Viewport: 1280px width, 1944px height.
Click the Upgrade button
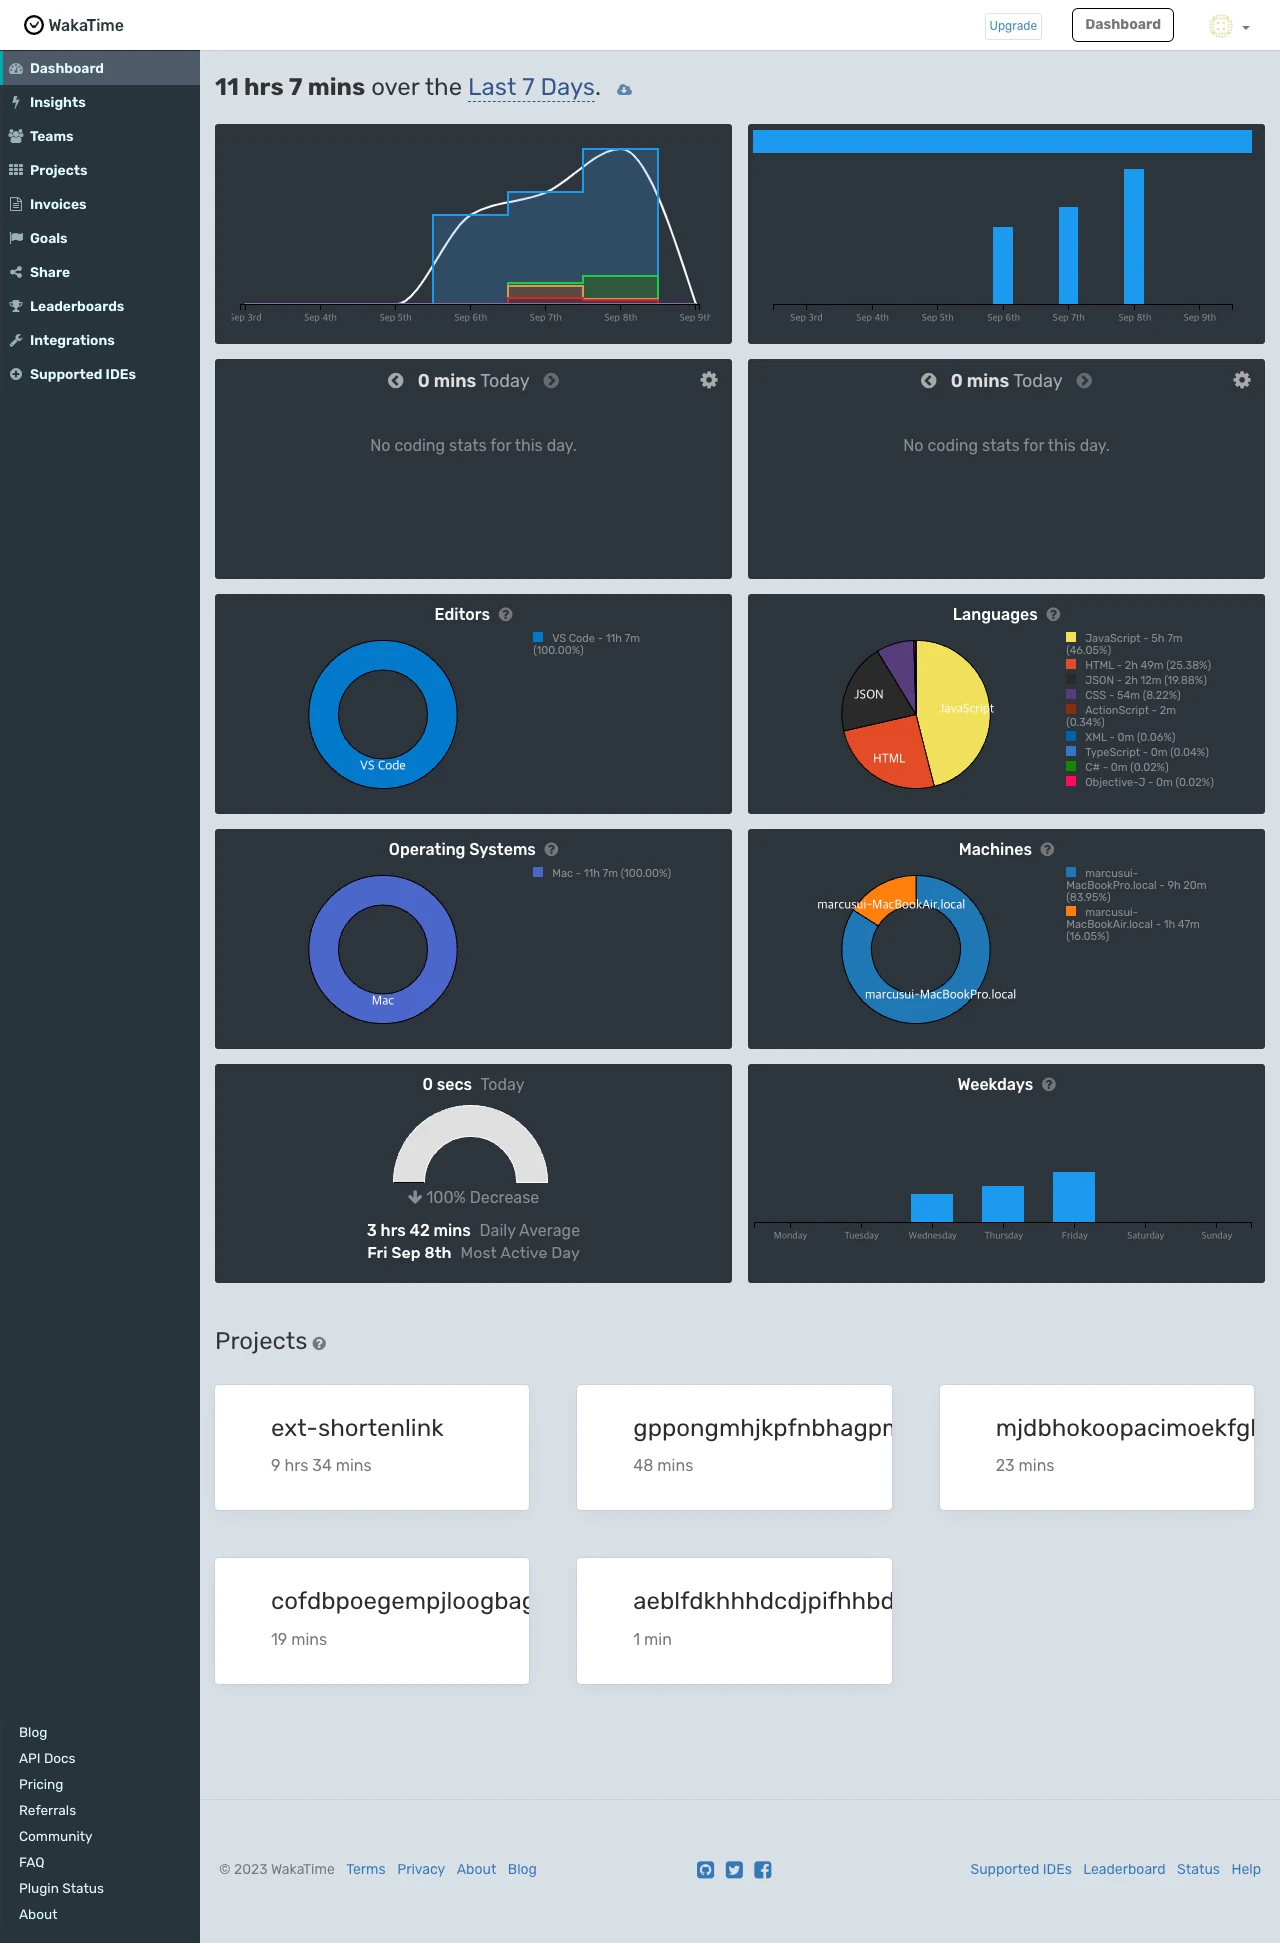point(1013,26)
